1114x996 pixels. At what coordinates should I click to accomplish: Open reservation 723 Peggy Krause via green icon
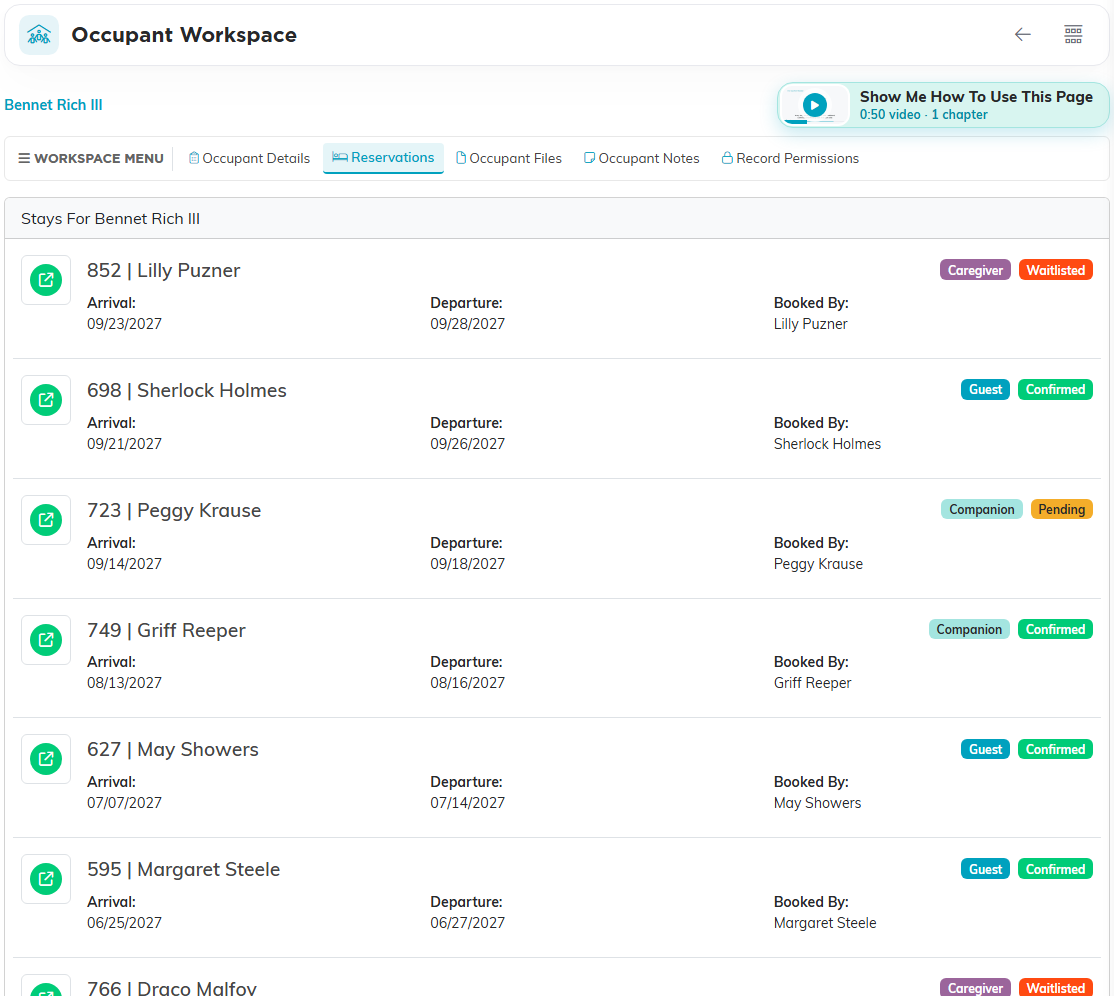click(x=46, y=520)
